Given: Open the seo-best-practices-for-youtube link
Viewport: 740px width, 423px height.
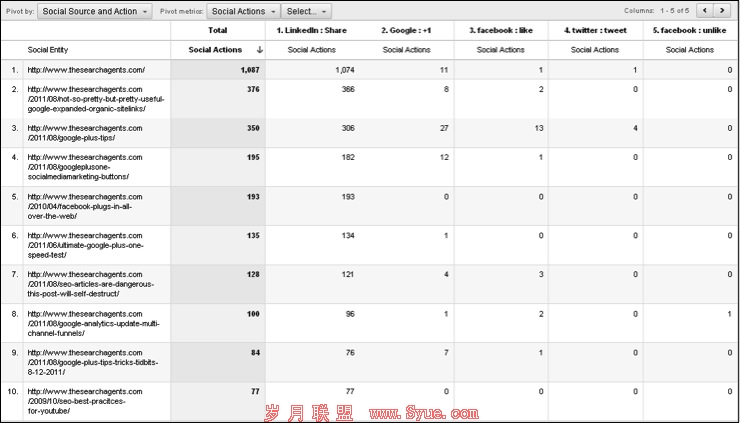Looking at the screenshot, I should 85,401.
